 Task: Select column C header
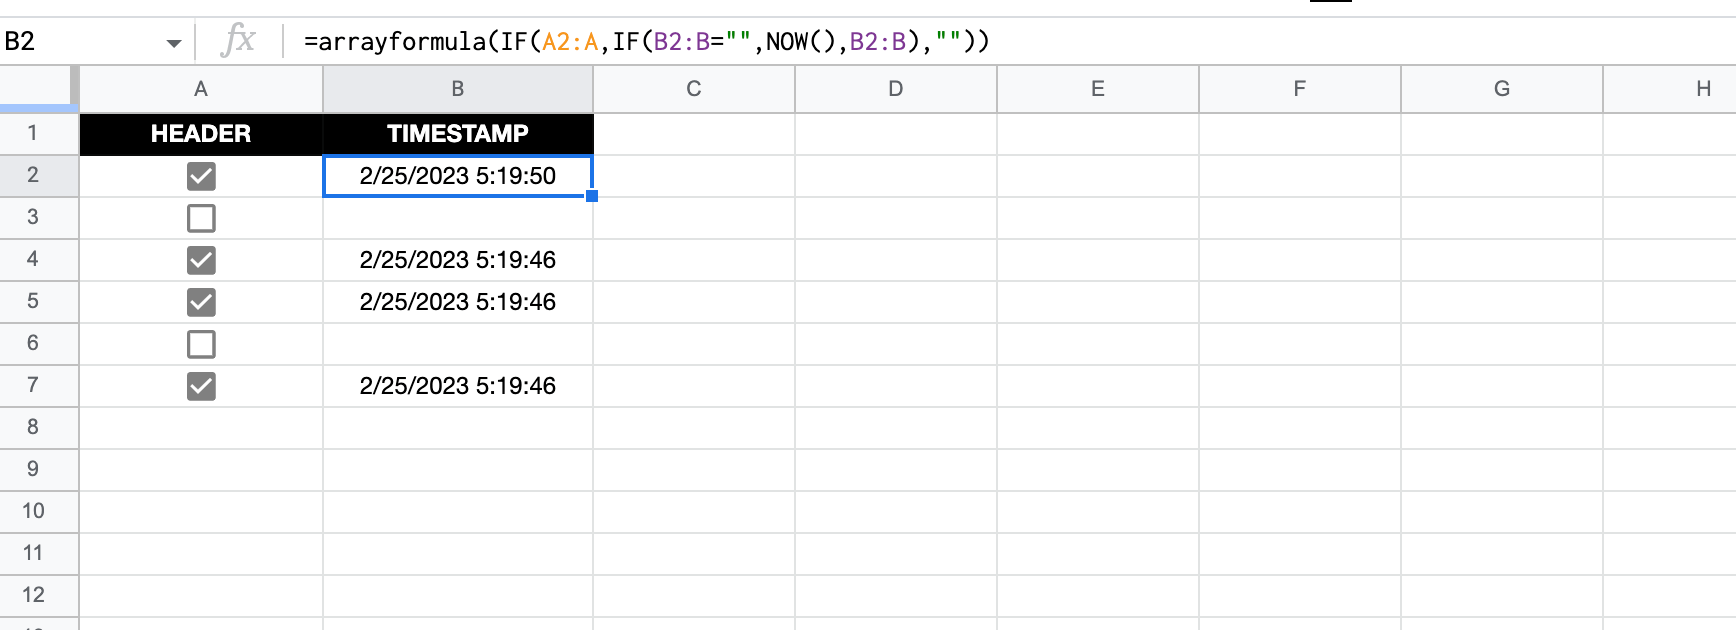pos(694,89)
